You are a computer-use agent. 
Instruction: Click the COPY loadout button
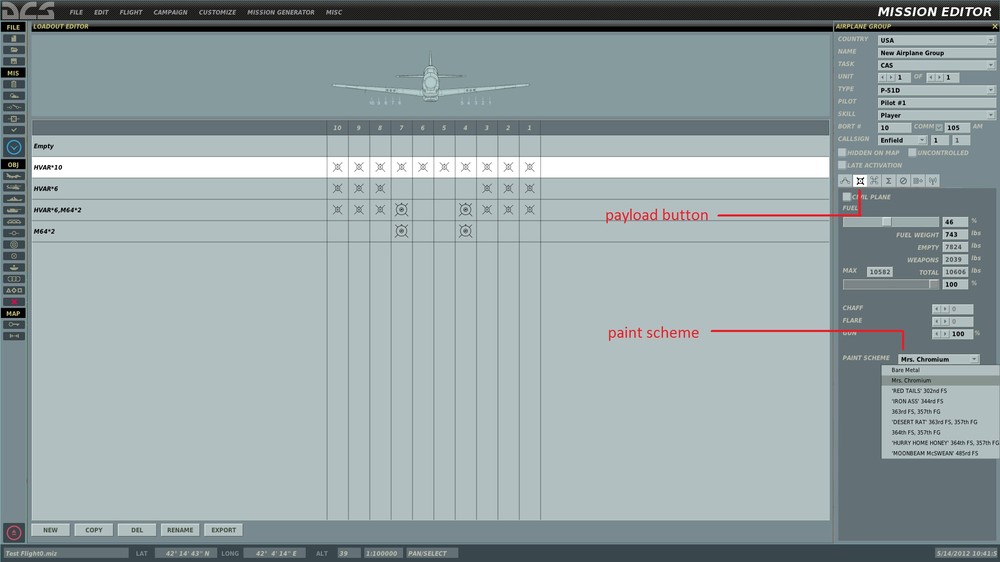point(94,530)
